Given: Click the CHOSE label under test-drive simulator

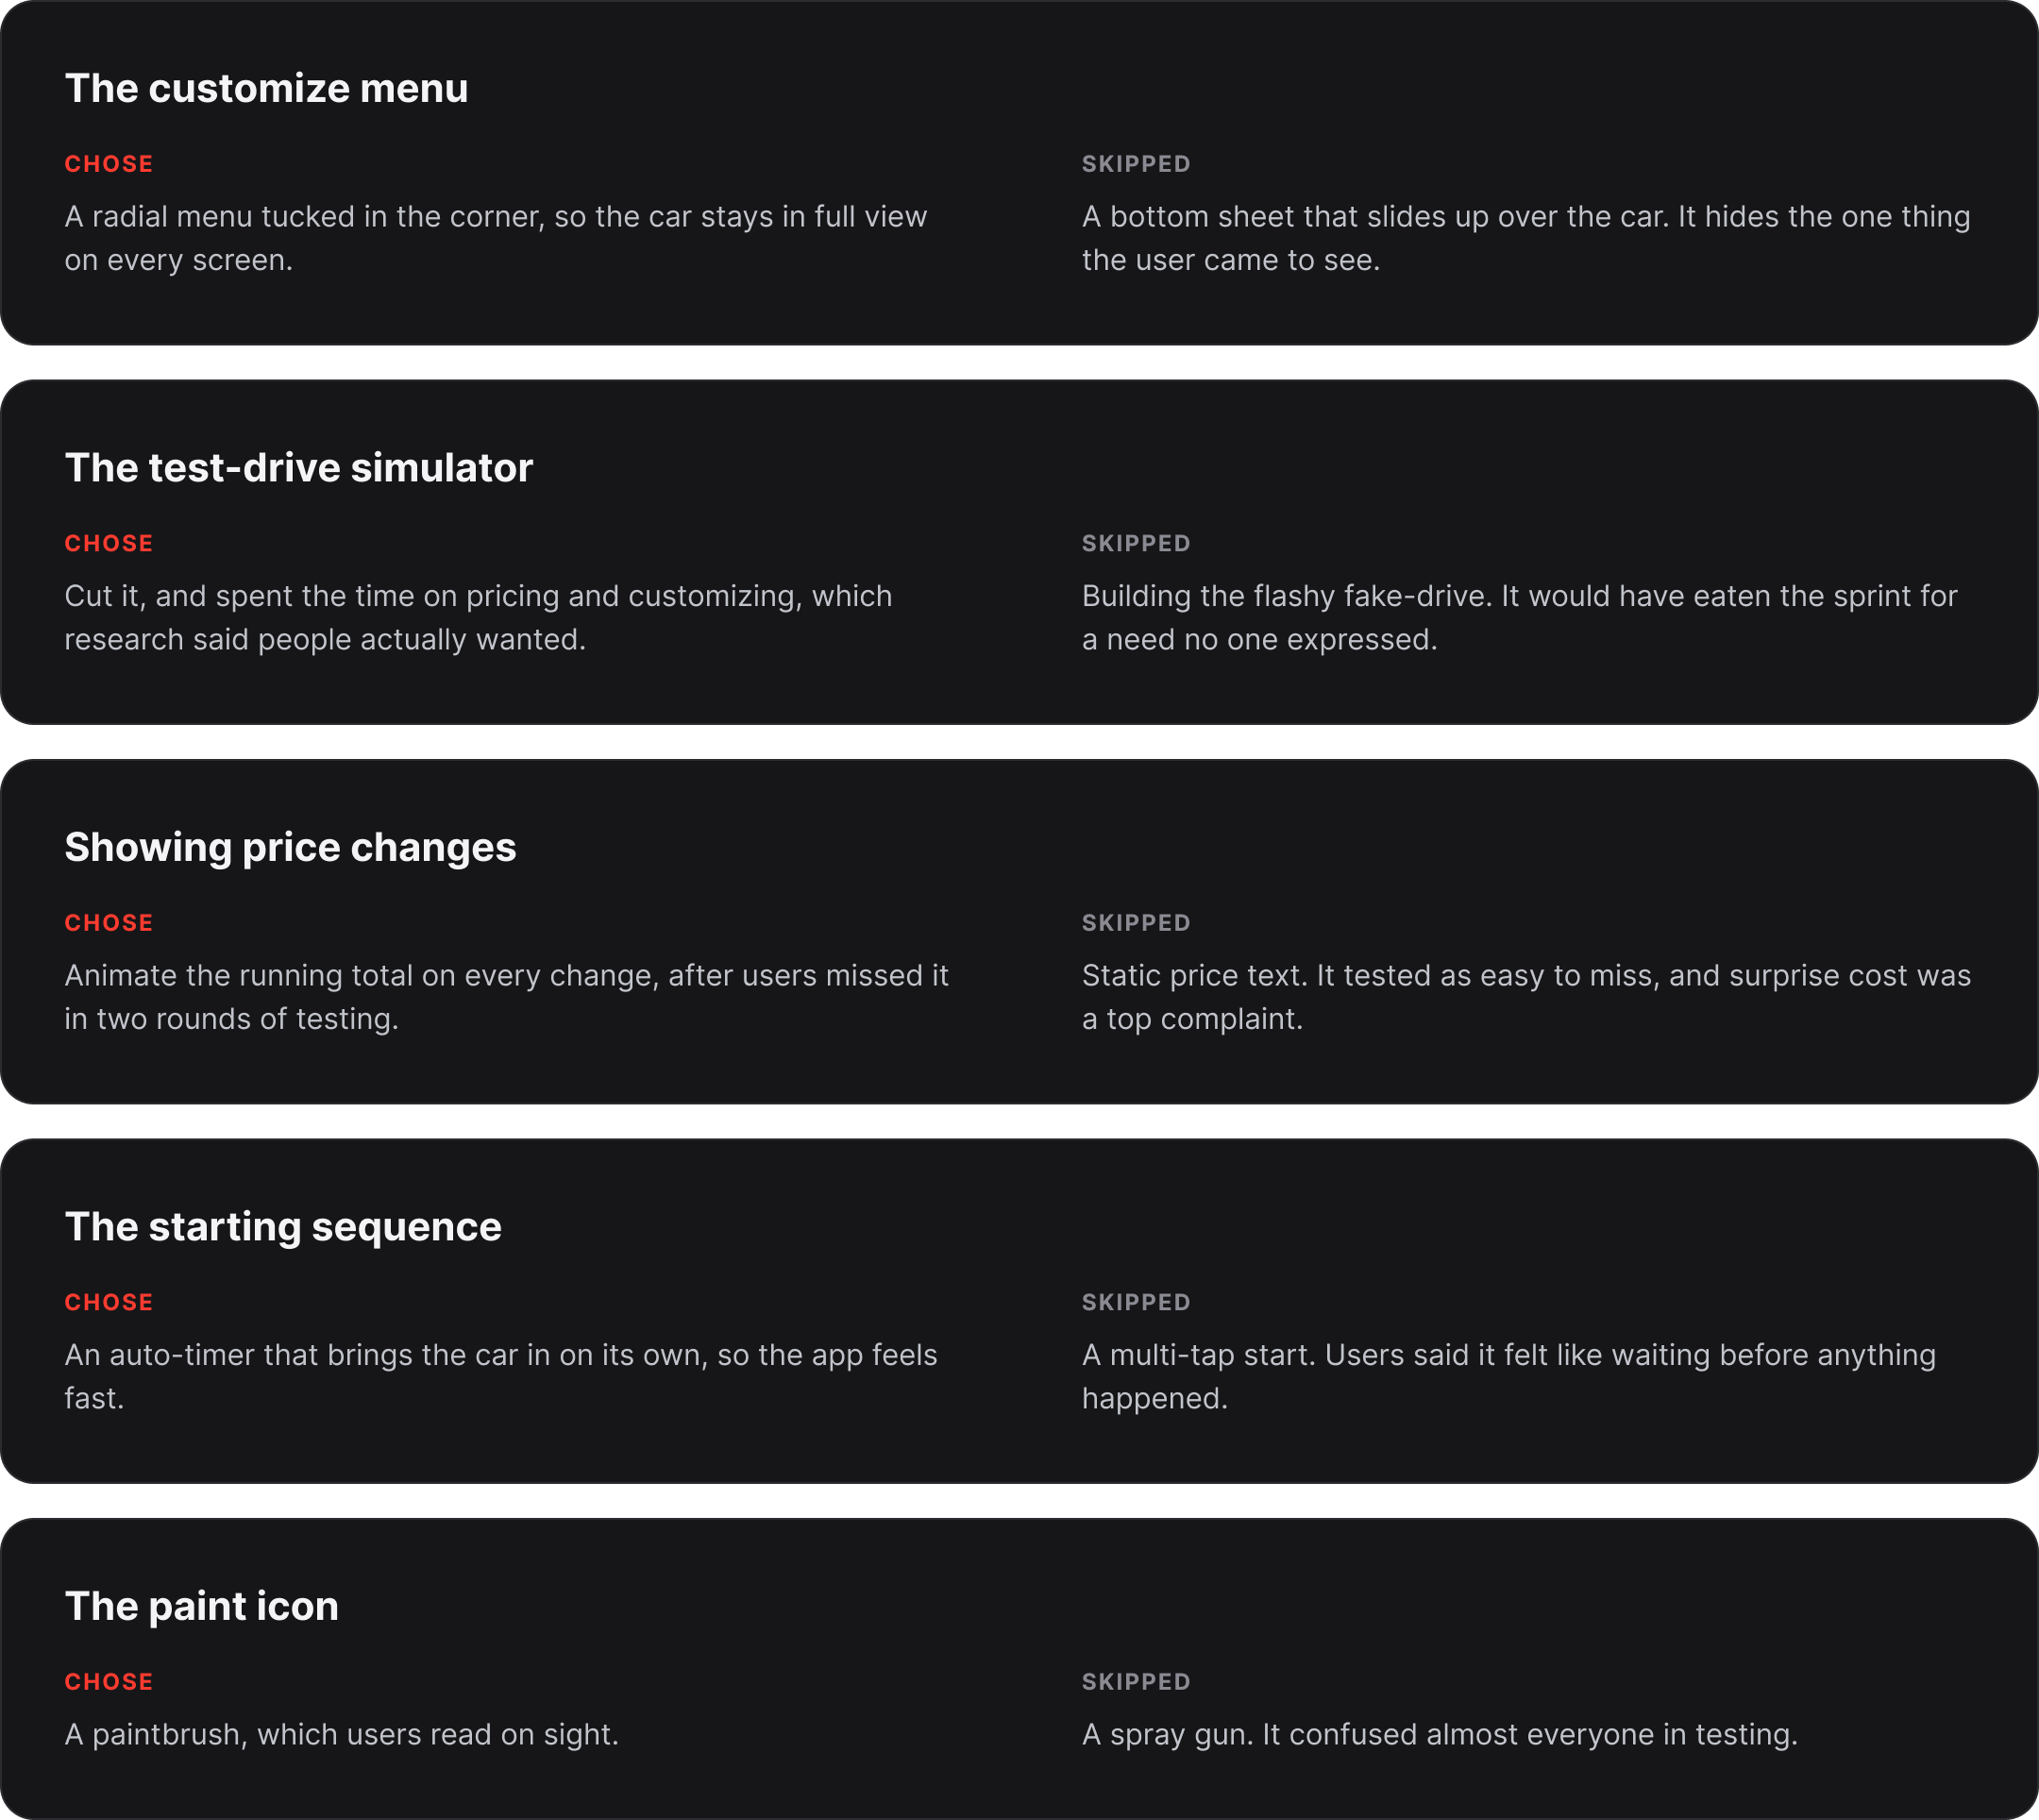Looking at the screenshot, I should click(109, 543).
